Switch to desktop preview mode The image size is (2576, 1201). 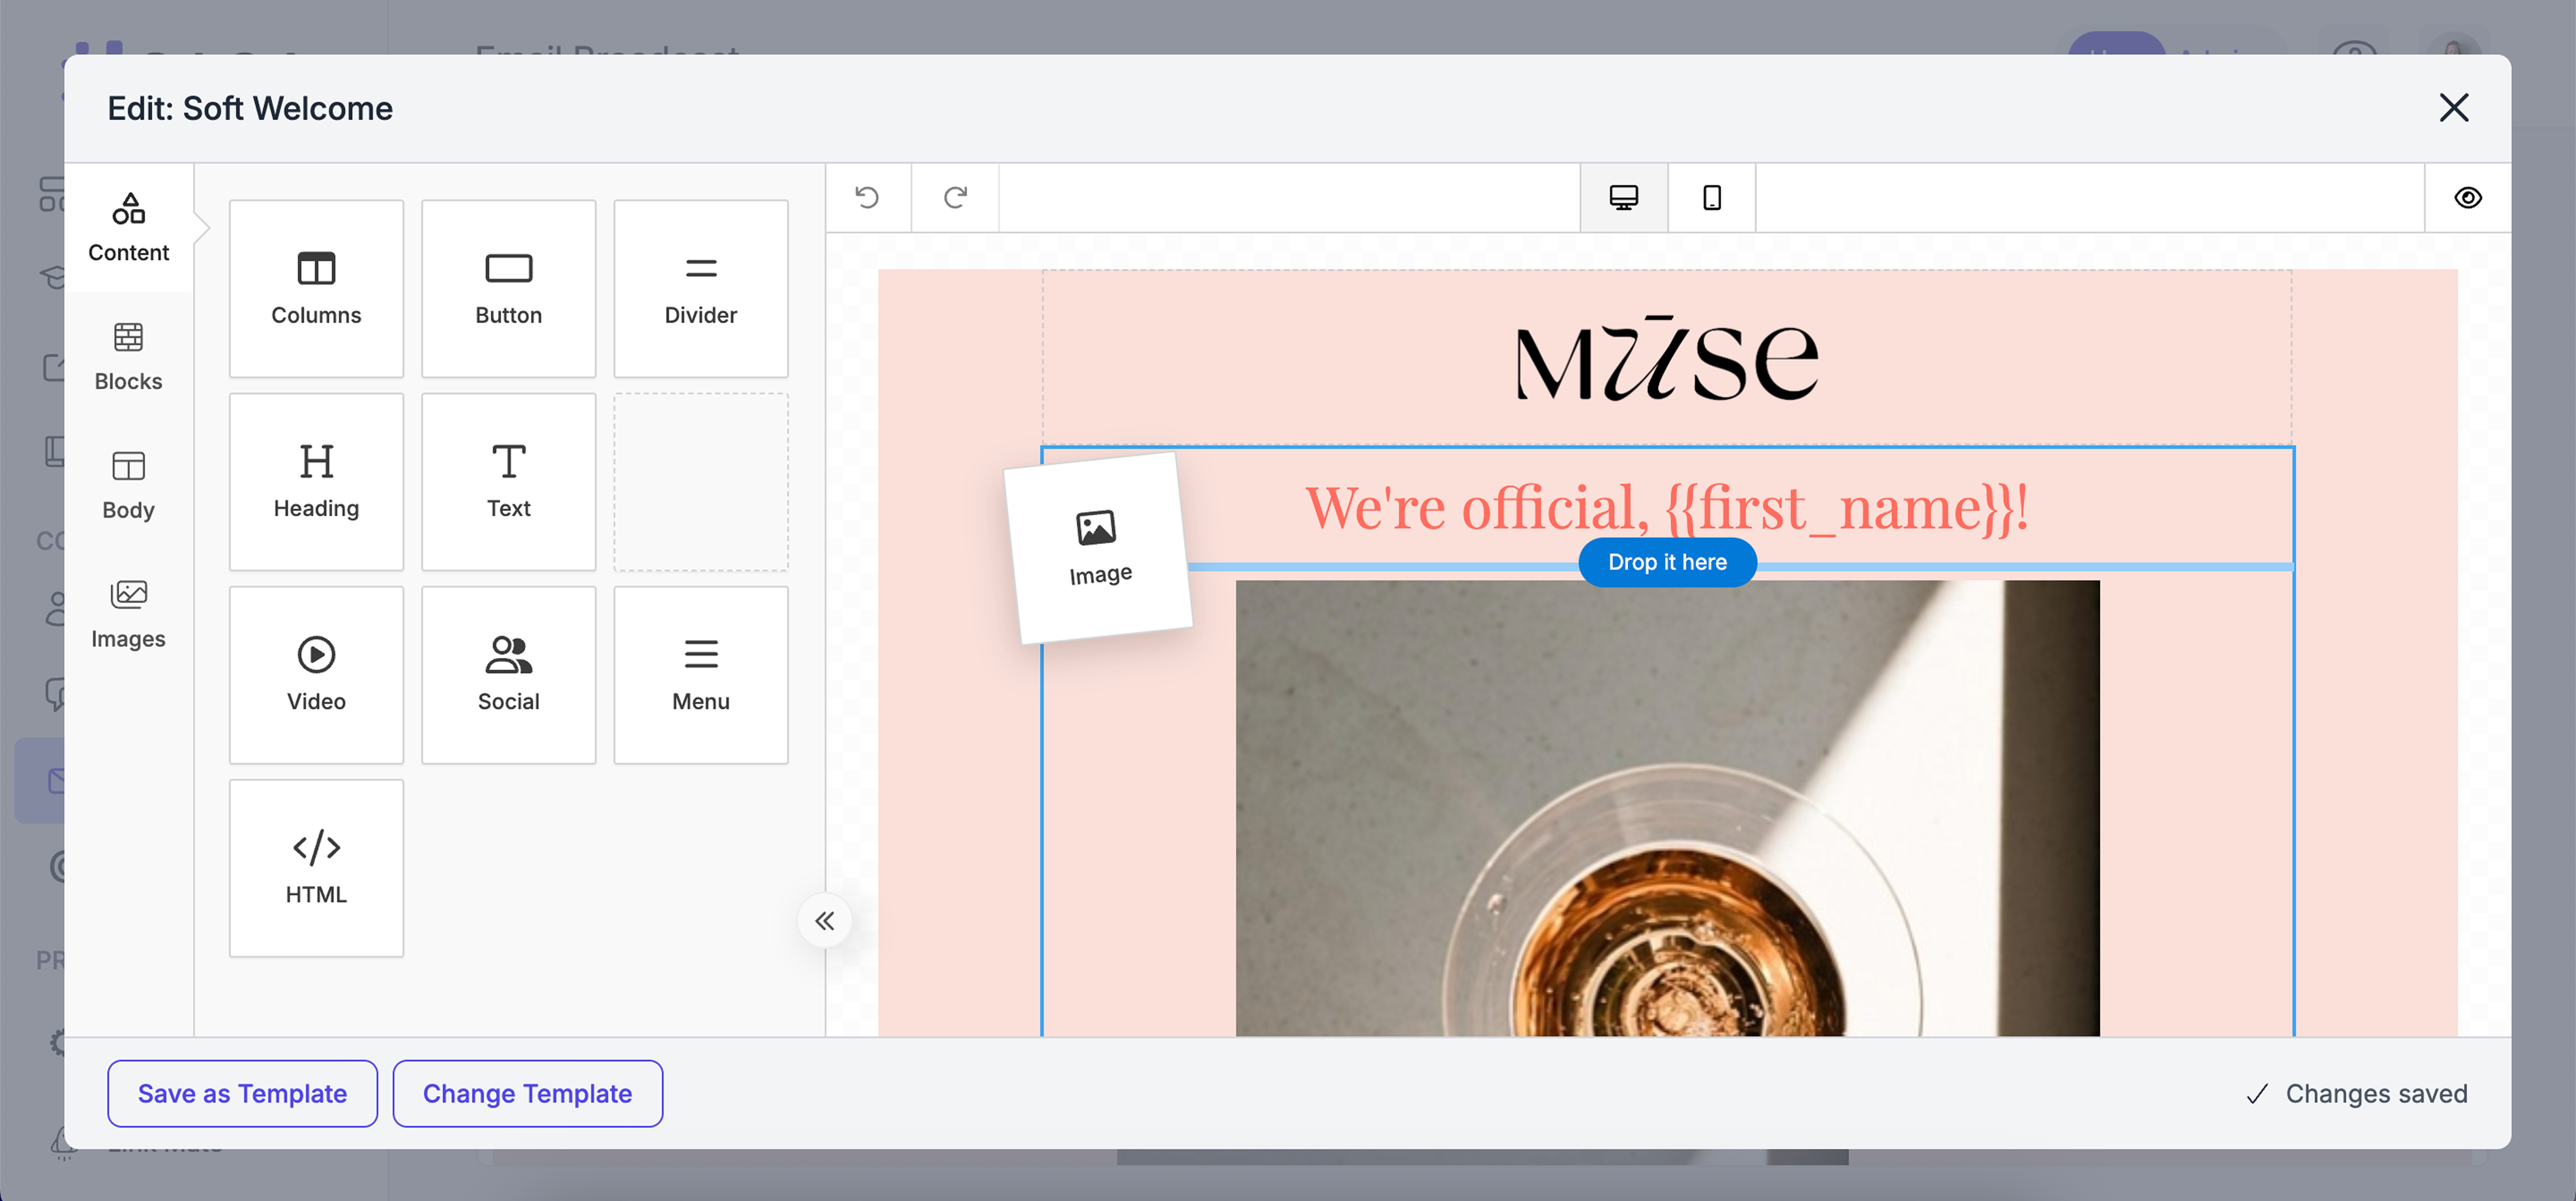coord(1623,197)
